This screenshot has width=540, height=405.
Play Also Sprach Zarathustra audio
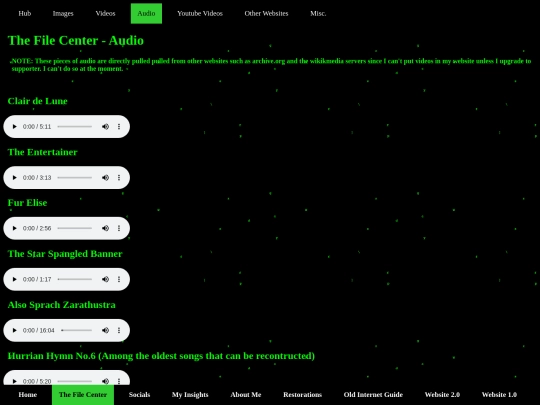point(14,330)
